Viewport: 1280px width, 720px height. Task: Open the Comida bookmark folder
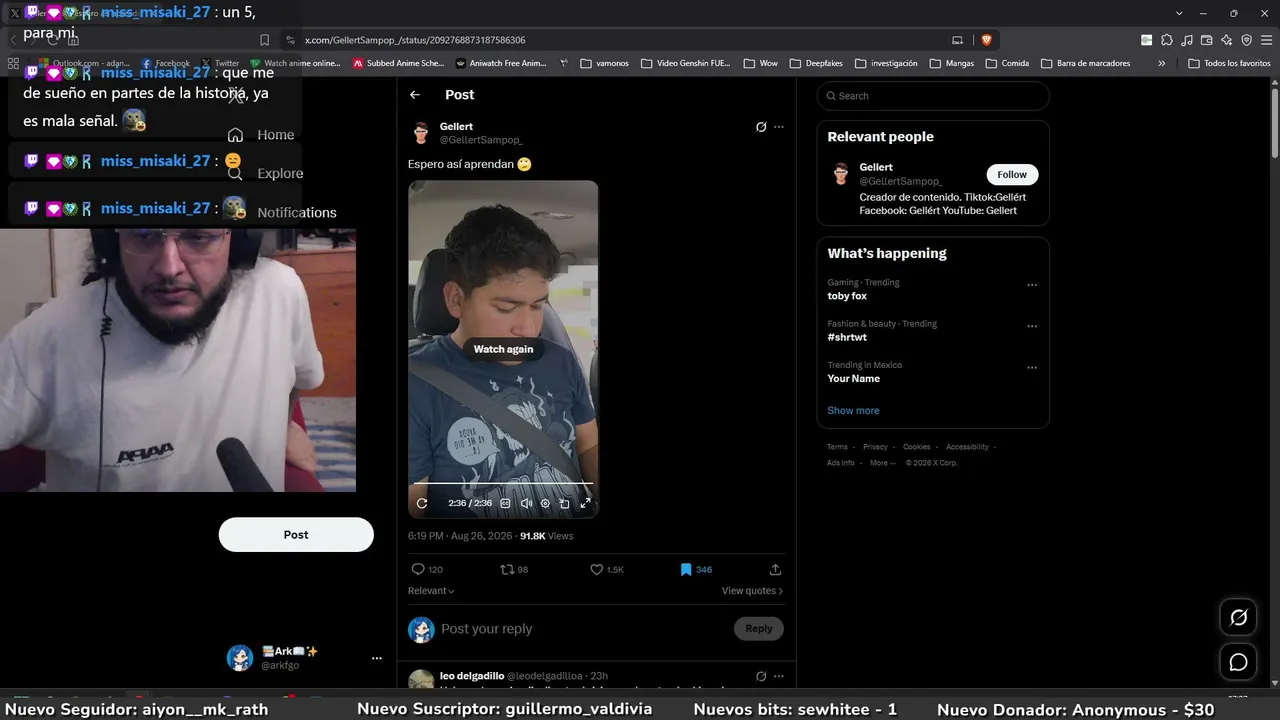pyautogui.click(x=1007, y=63)
